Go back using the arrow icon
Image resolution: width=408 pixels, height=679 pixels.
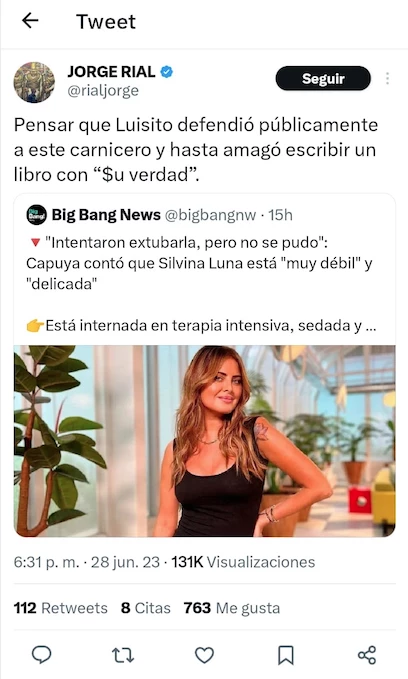click(x=30, y=20)
